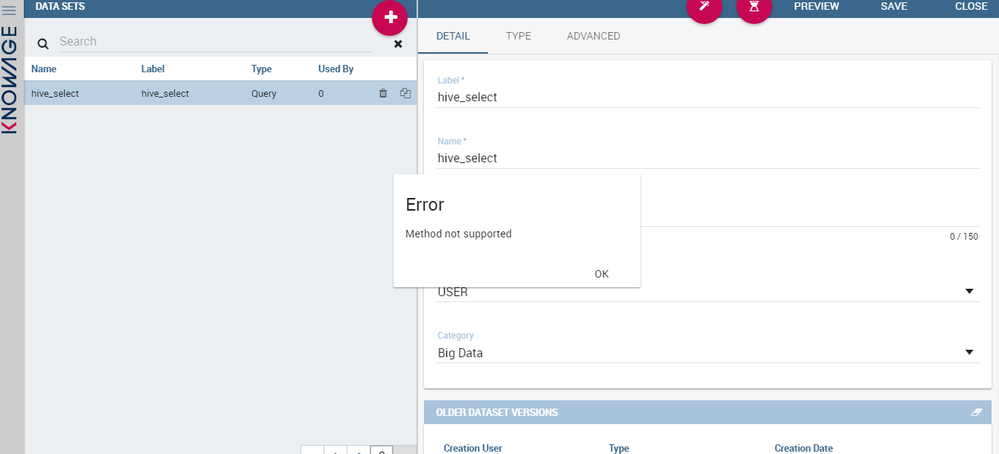Open the Advanced tab

(593, 36)
